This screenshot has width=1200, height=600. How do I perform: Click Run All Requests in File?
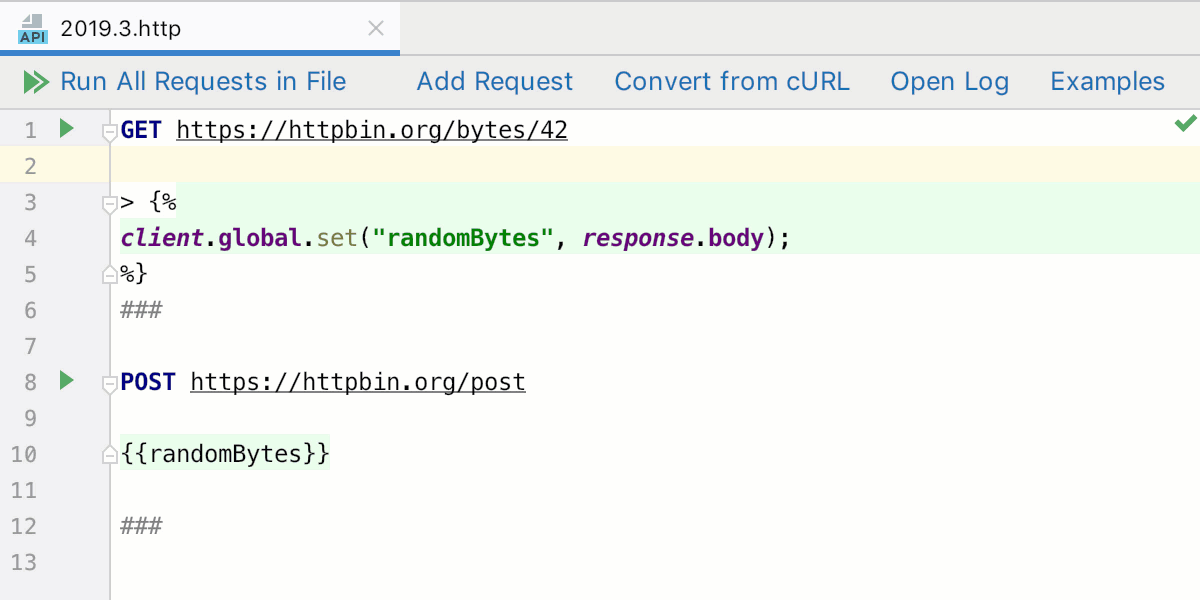tap(203, 81)
